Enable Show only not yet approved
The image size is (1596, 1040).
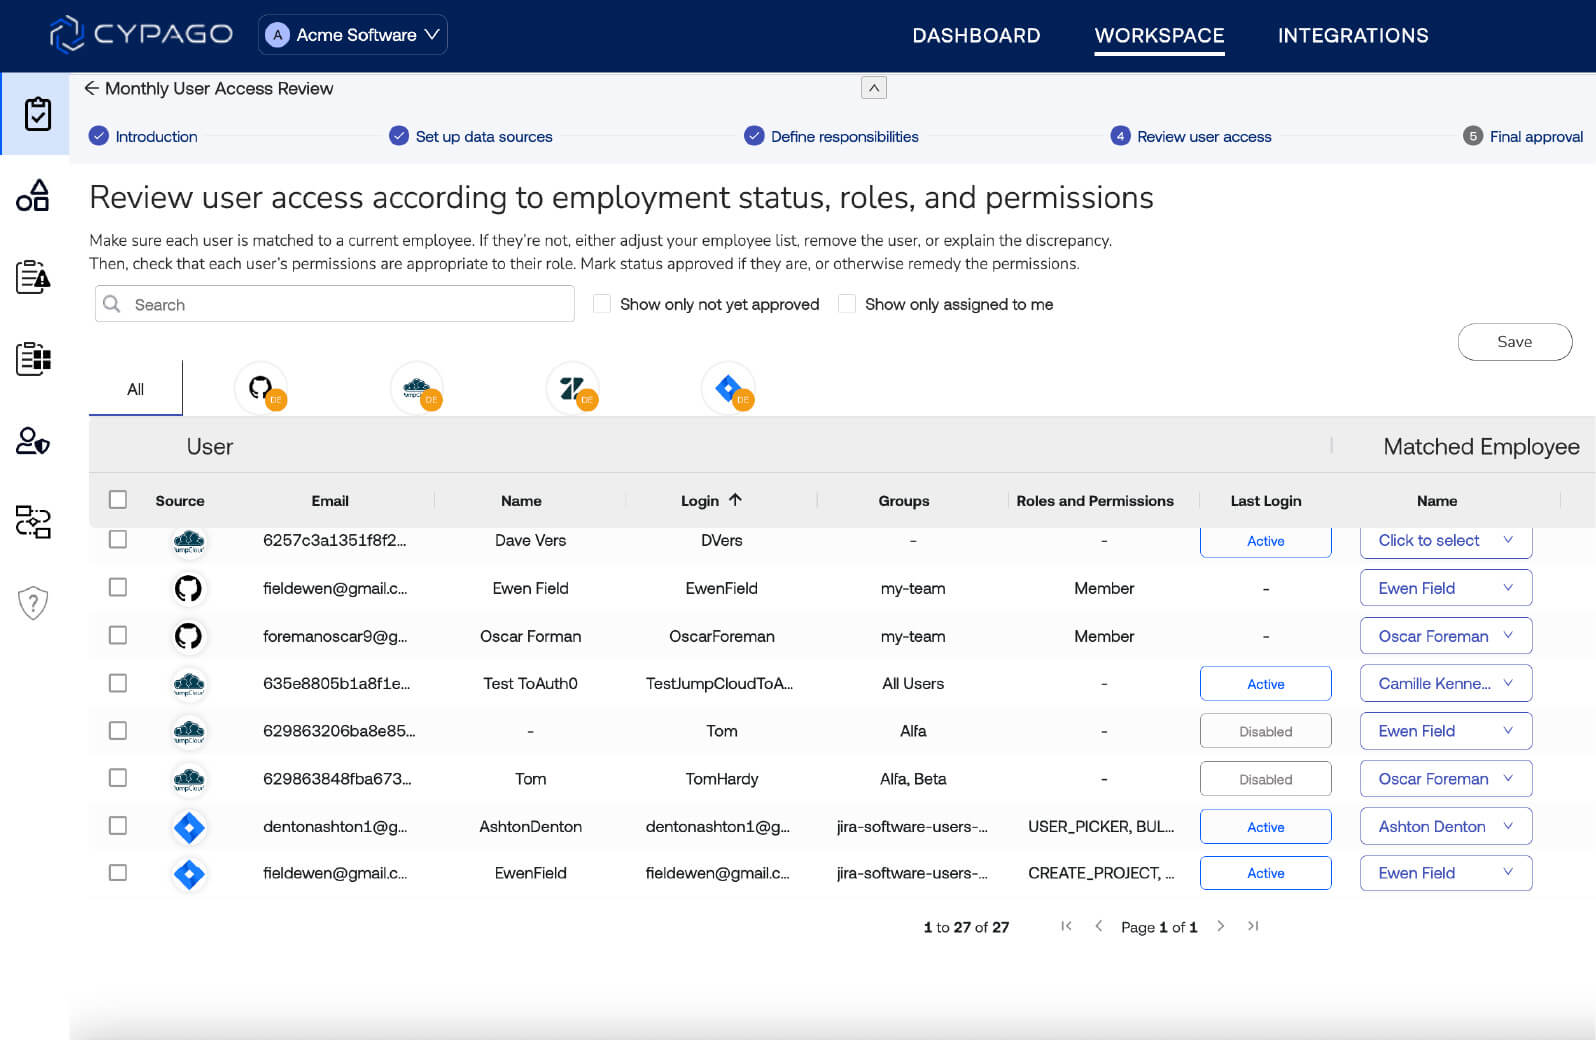point(602,304)
